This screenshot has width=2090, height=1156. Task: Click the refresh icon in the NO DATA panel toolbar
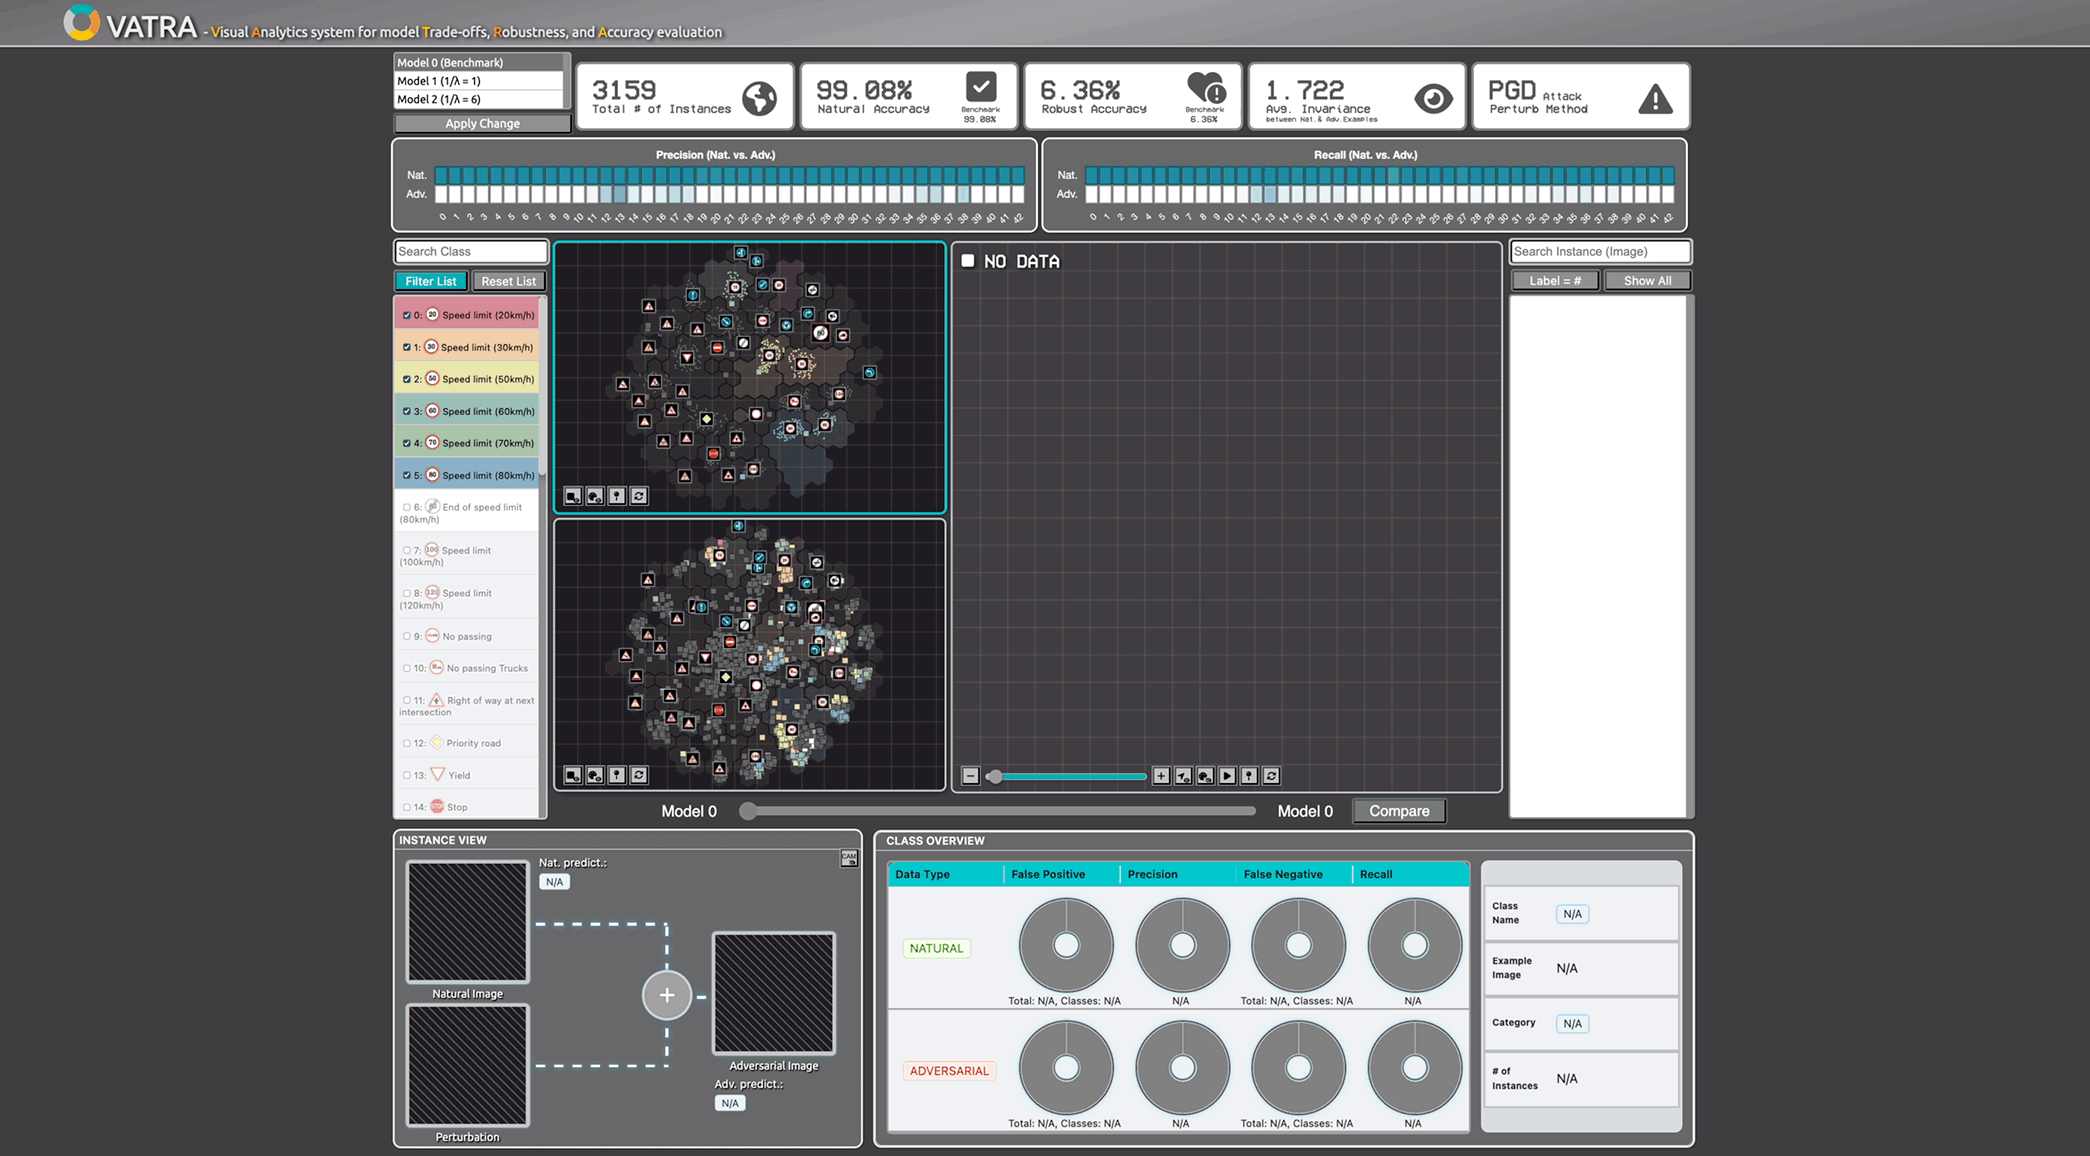1271,776
